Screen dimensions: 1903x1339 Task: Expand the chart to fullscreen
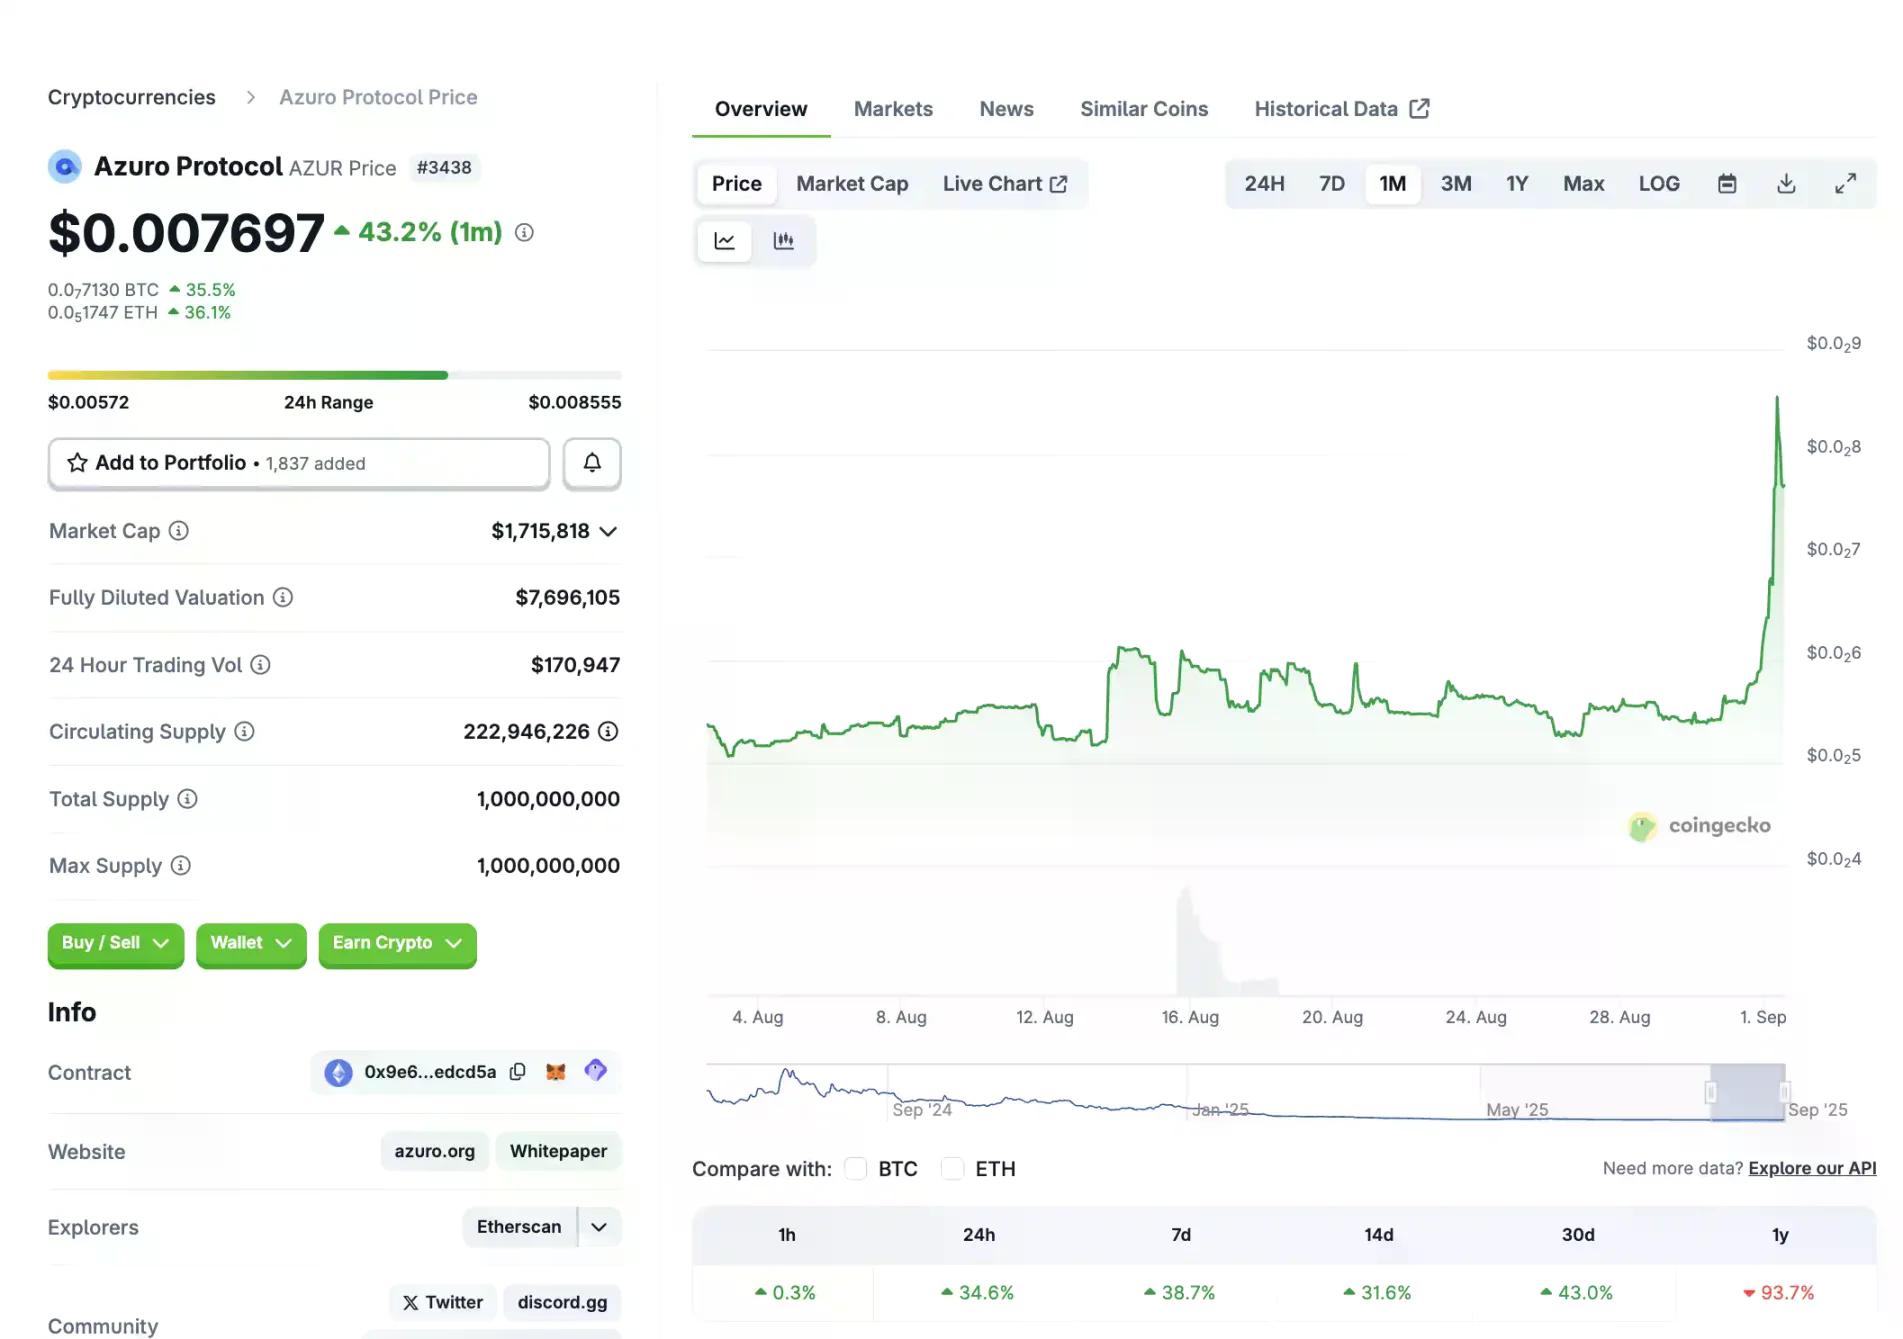click(x=1845, y=184)
